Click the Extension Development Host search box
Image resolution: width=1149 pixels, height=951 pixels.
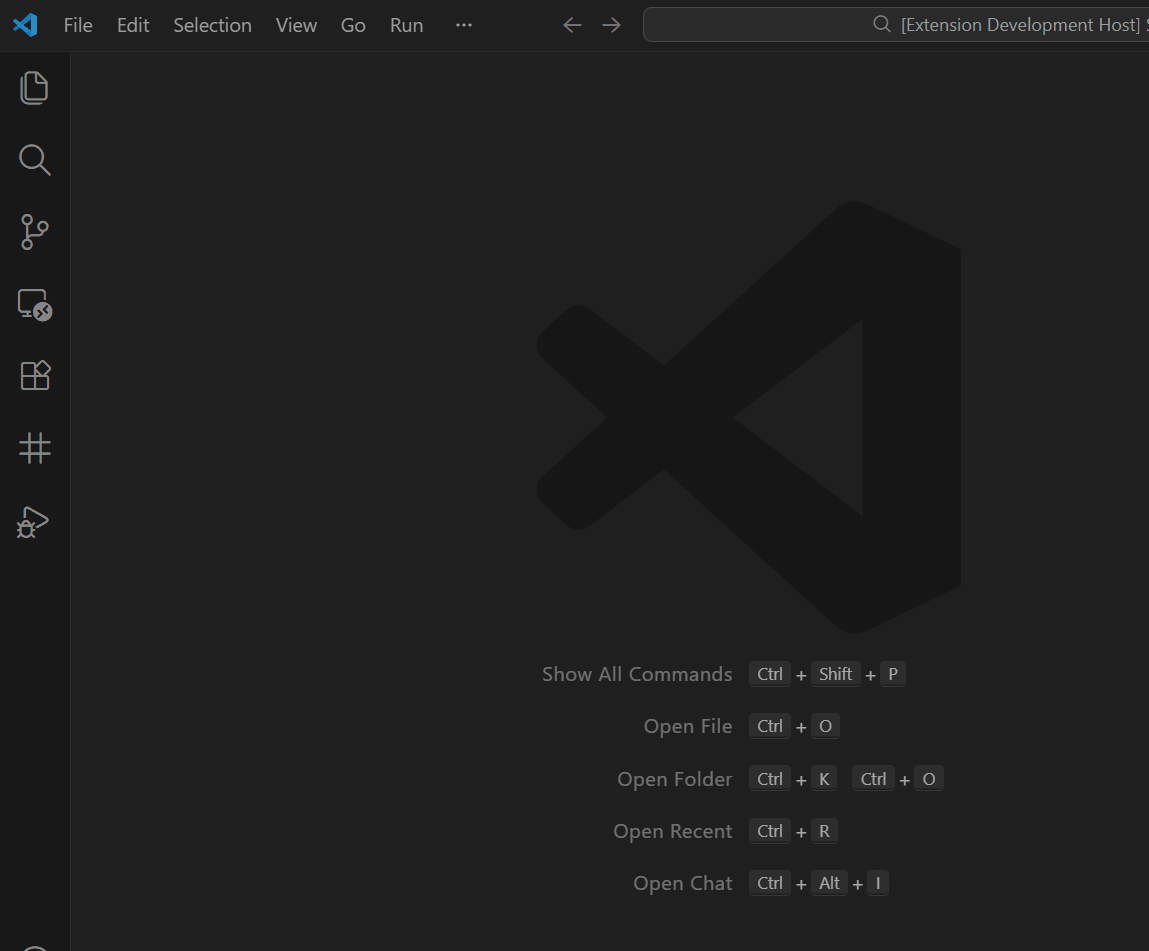(x=895, y=25)
